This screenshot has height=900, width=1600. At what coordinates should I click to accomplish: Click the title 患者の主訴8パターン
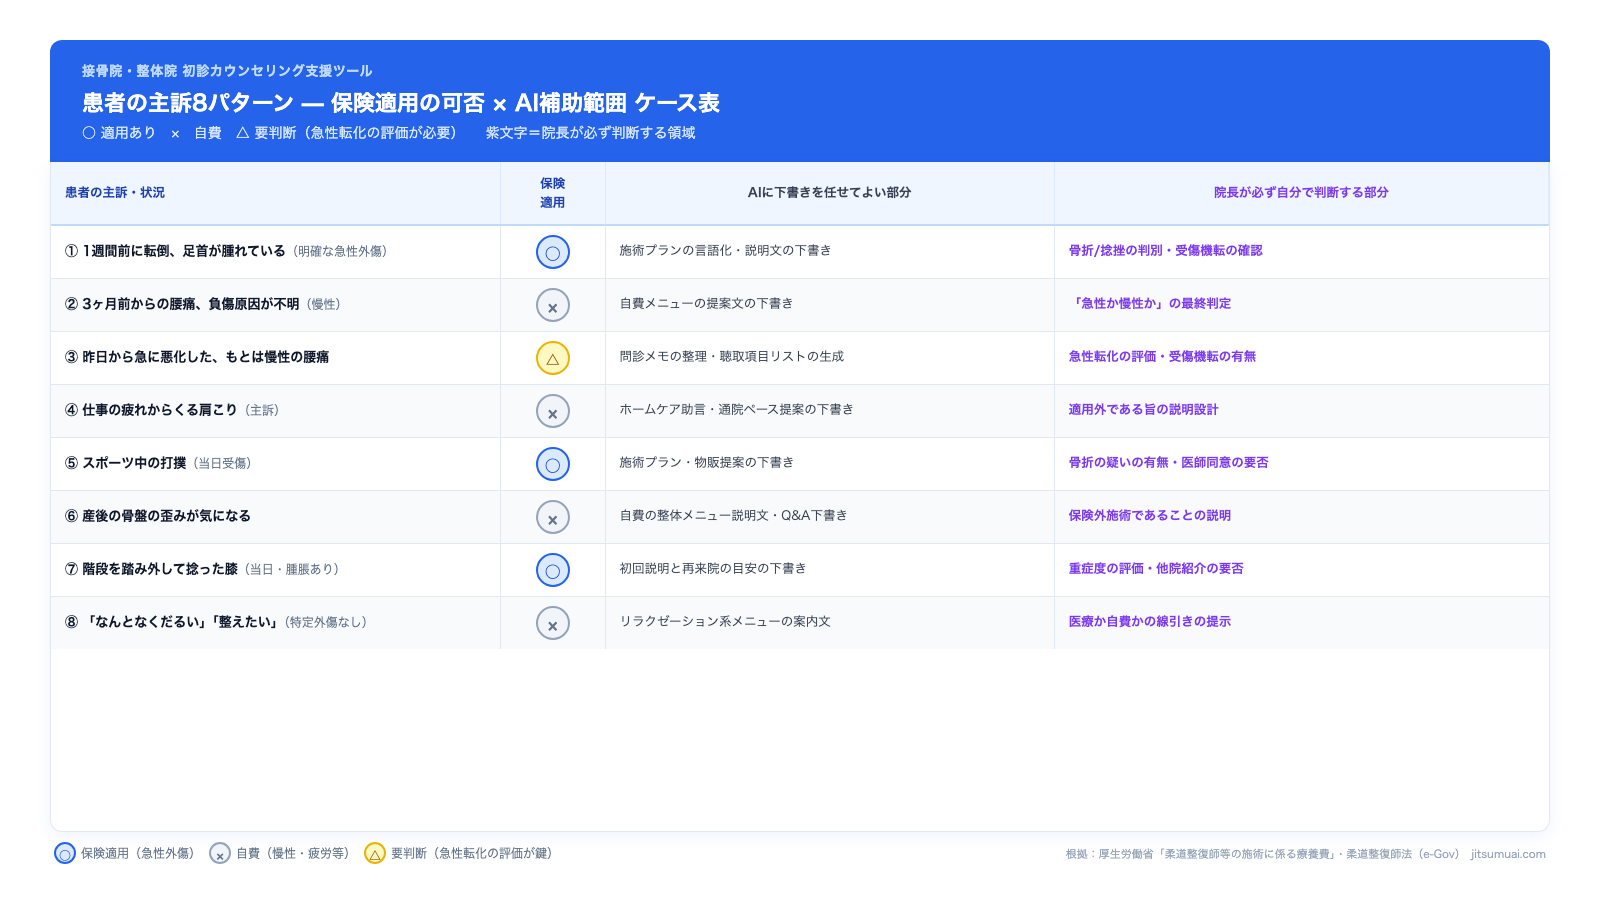point(188,103)
